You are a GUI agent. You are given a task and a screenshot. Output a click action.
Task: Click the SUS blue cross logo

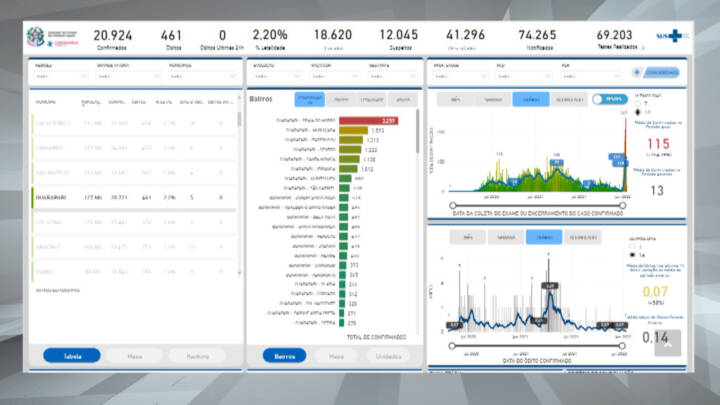click(x=675, y=36)
